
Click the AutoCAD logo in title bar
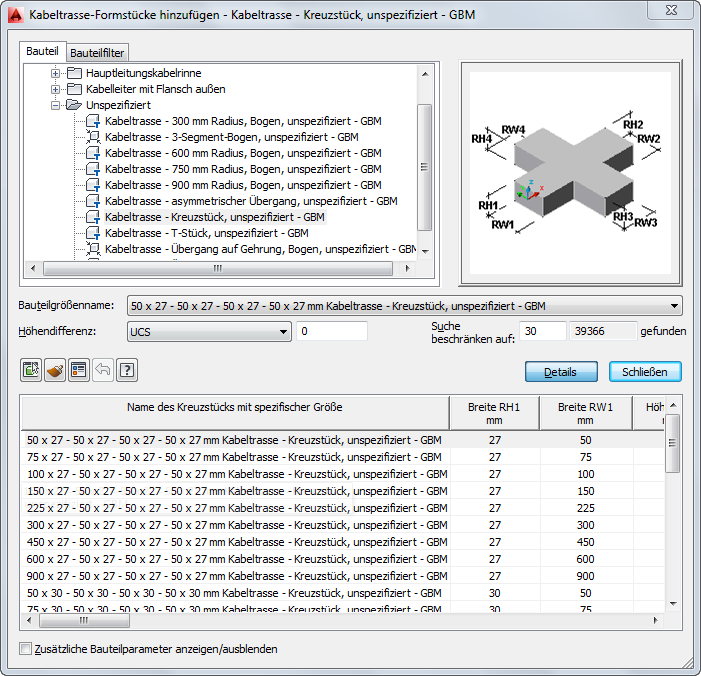(x=16, y=15)
